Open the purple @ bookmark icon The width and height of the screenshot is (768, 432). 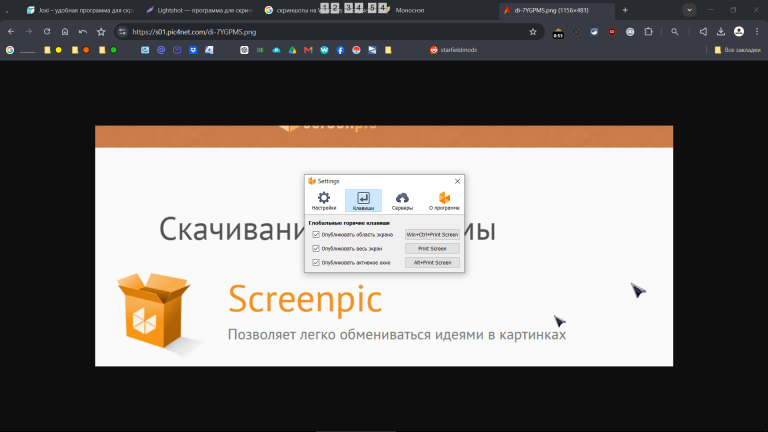[x=161, y=50]
